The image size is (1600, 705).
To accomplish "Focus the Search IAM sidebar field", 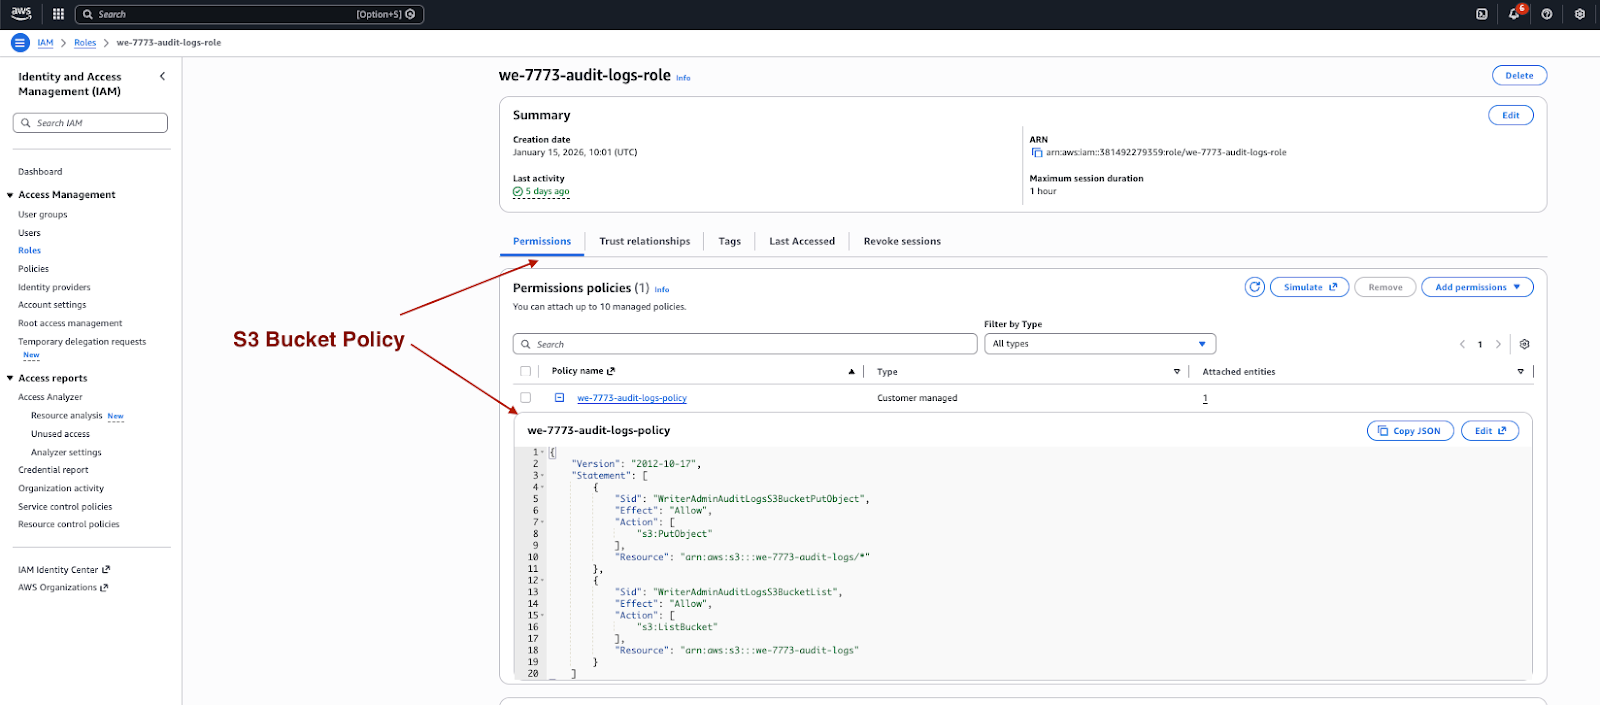I will pyautogui.click(x=90, y=123).
